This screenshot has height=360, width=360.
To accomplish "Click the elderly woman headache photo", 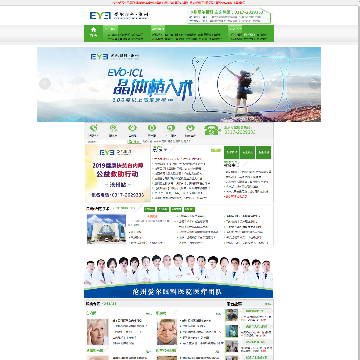I will pos(98,332).
